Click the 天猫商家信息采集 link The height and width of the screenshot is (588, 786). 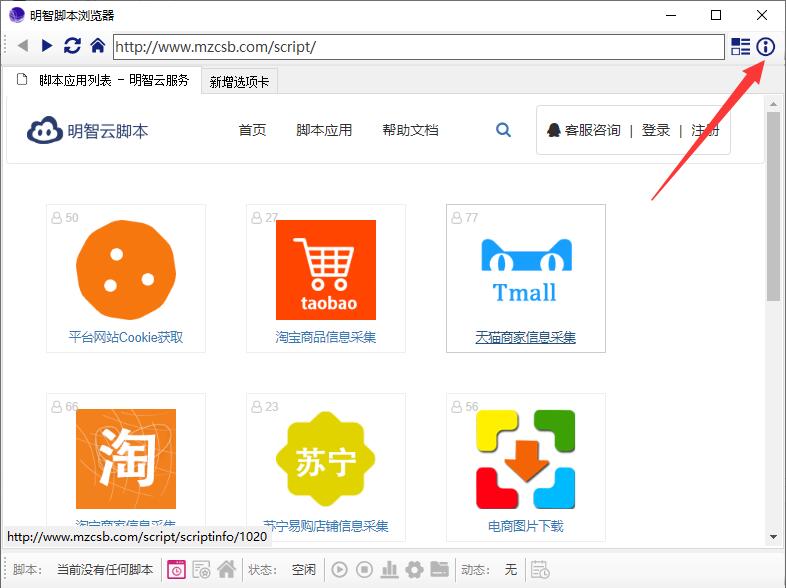point(525,337)
